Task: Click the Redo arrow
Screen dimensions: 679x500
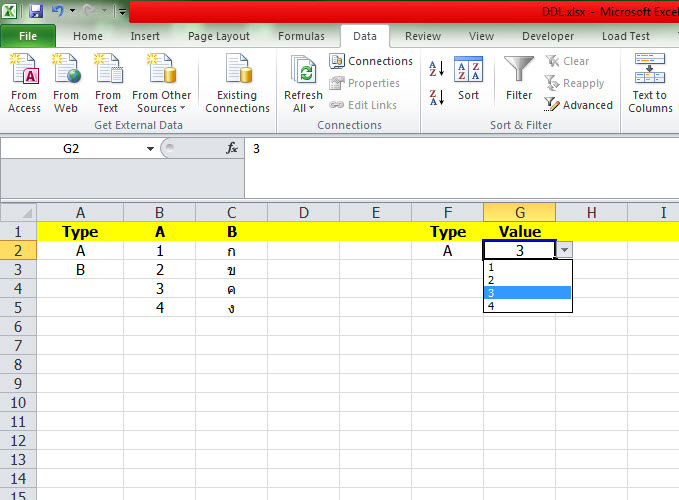Action: [89, 11]
